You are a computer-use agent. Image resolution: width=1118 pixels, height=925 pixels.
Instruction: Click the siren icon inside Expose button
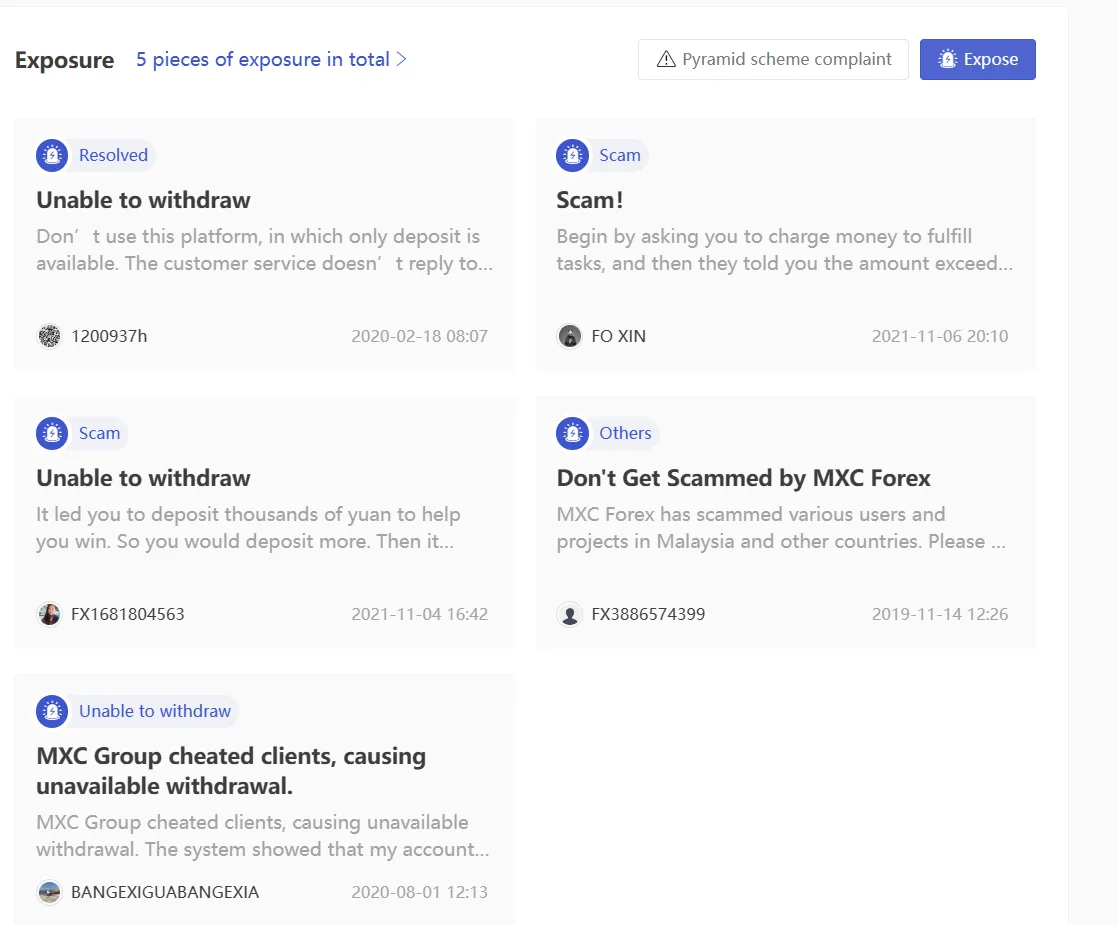[948, 59]
